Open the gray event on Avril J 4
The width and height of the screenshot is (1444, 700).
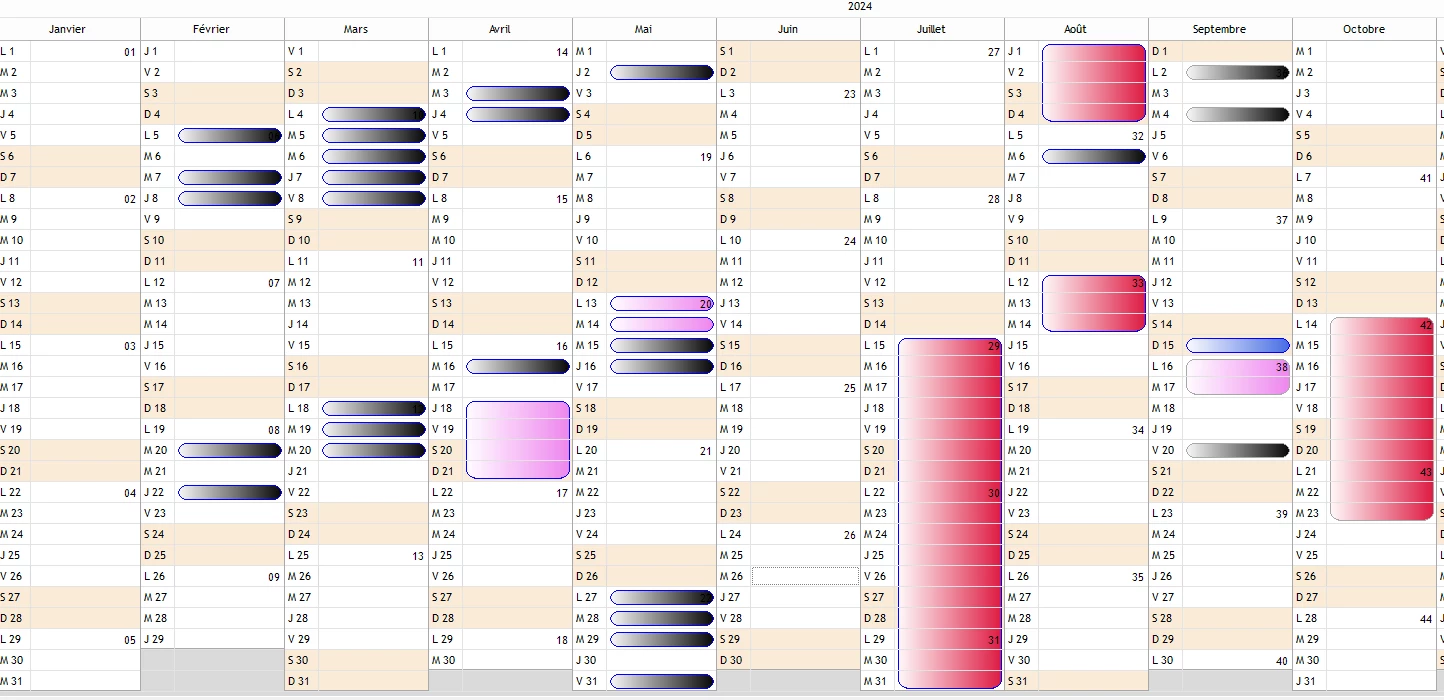(518, 114)
